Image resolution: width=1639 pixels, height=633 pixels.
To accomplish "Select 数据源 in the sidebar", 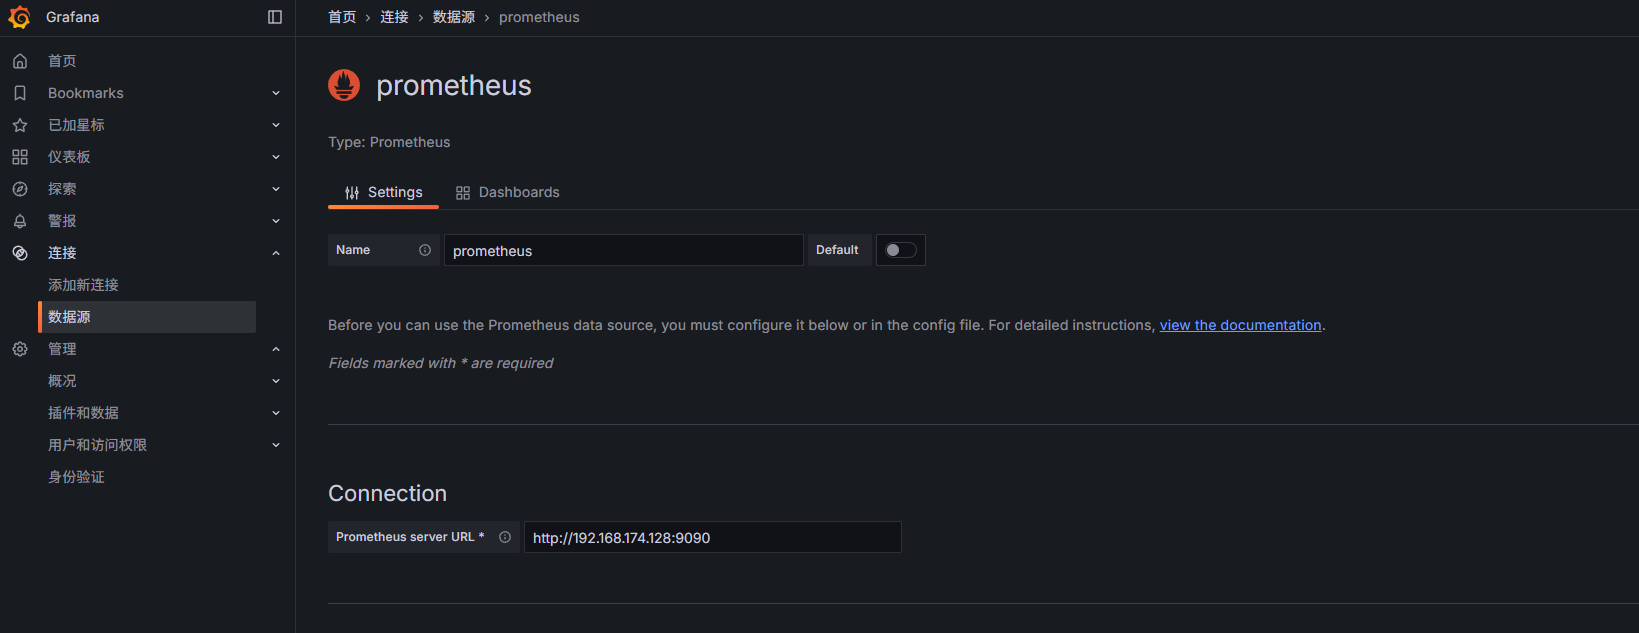I will [148, 317].
